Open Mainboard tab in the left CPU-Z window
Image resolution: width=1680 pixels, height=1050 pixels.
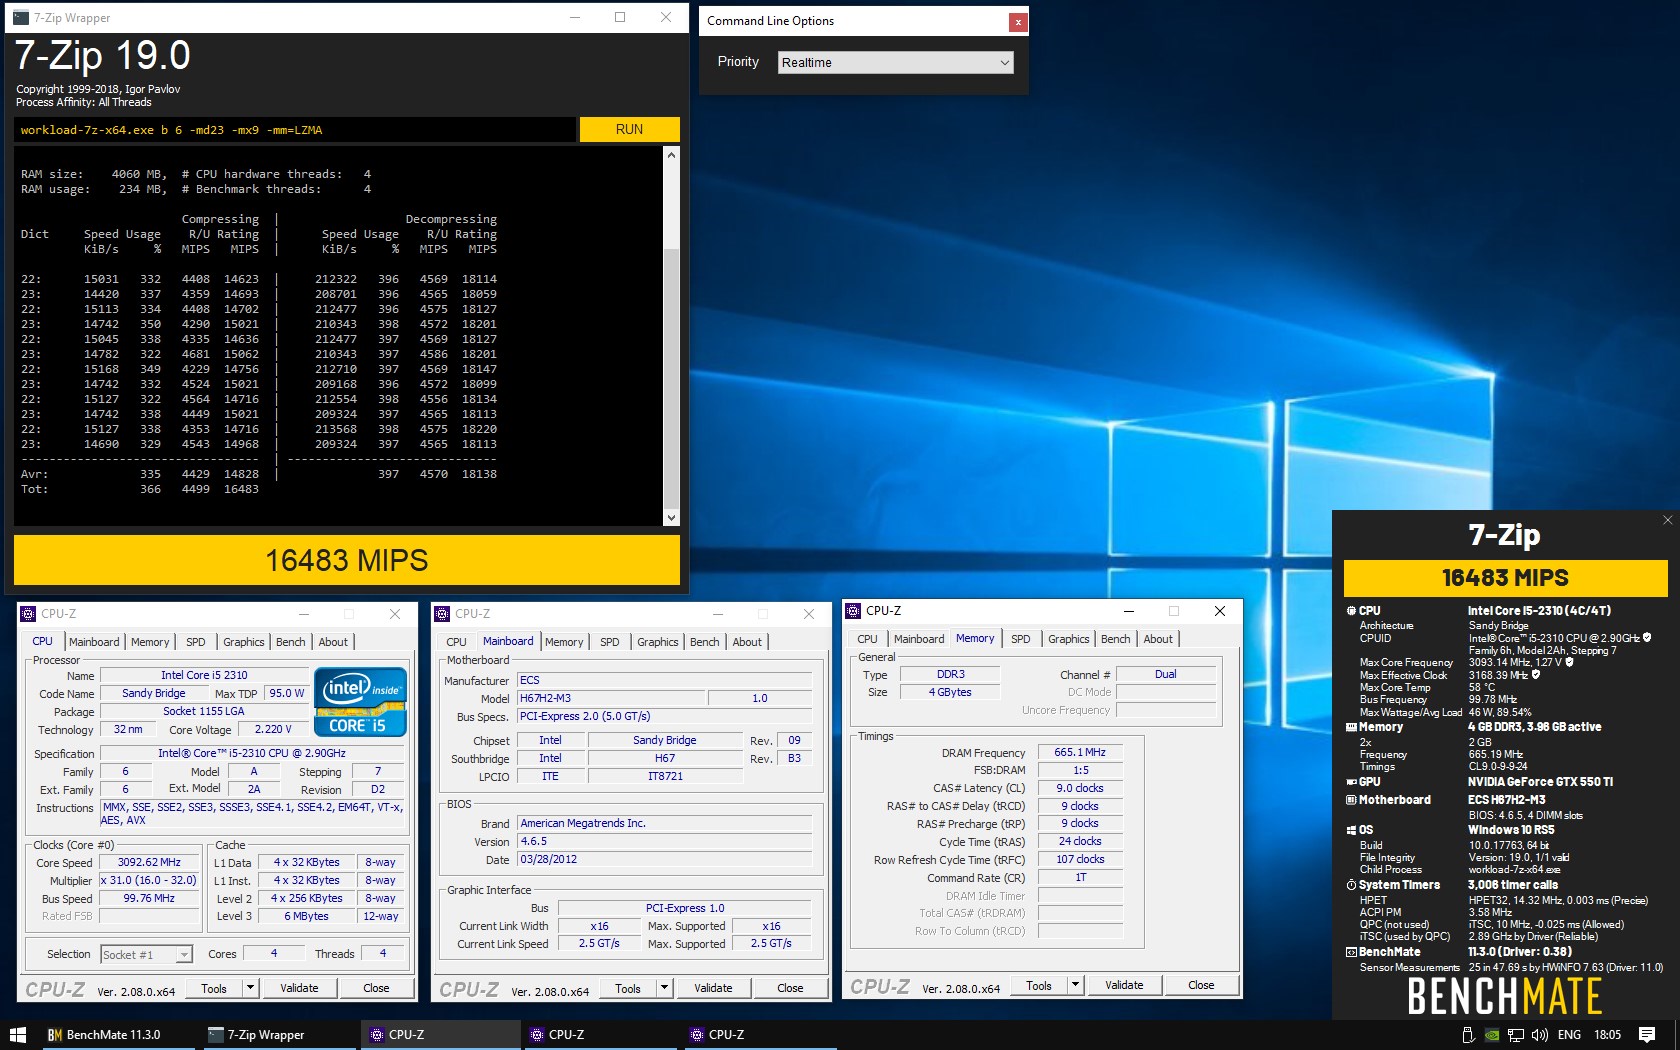click(x=94, y=642)
